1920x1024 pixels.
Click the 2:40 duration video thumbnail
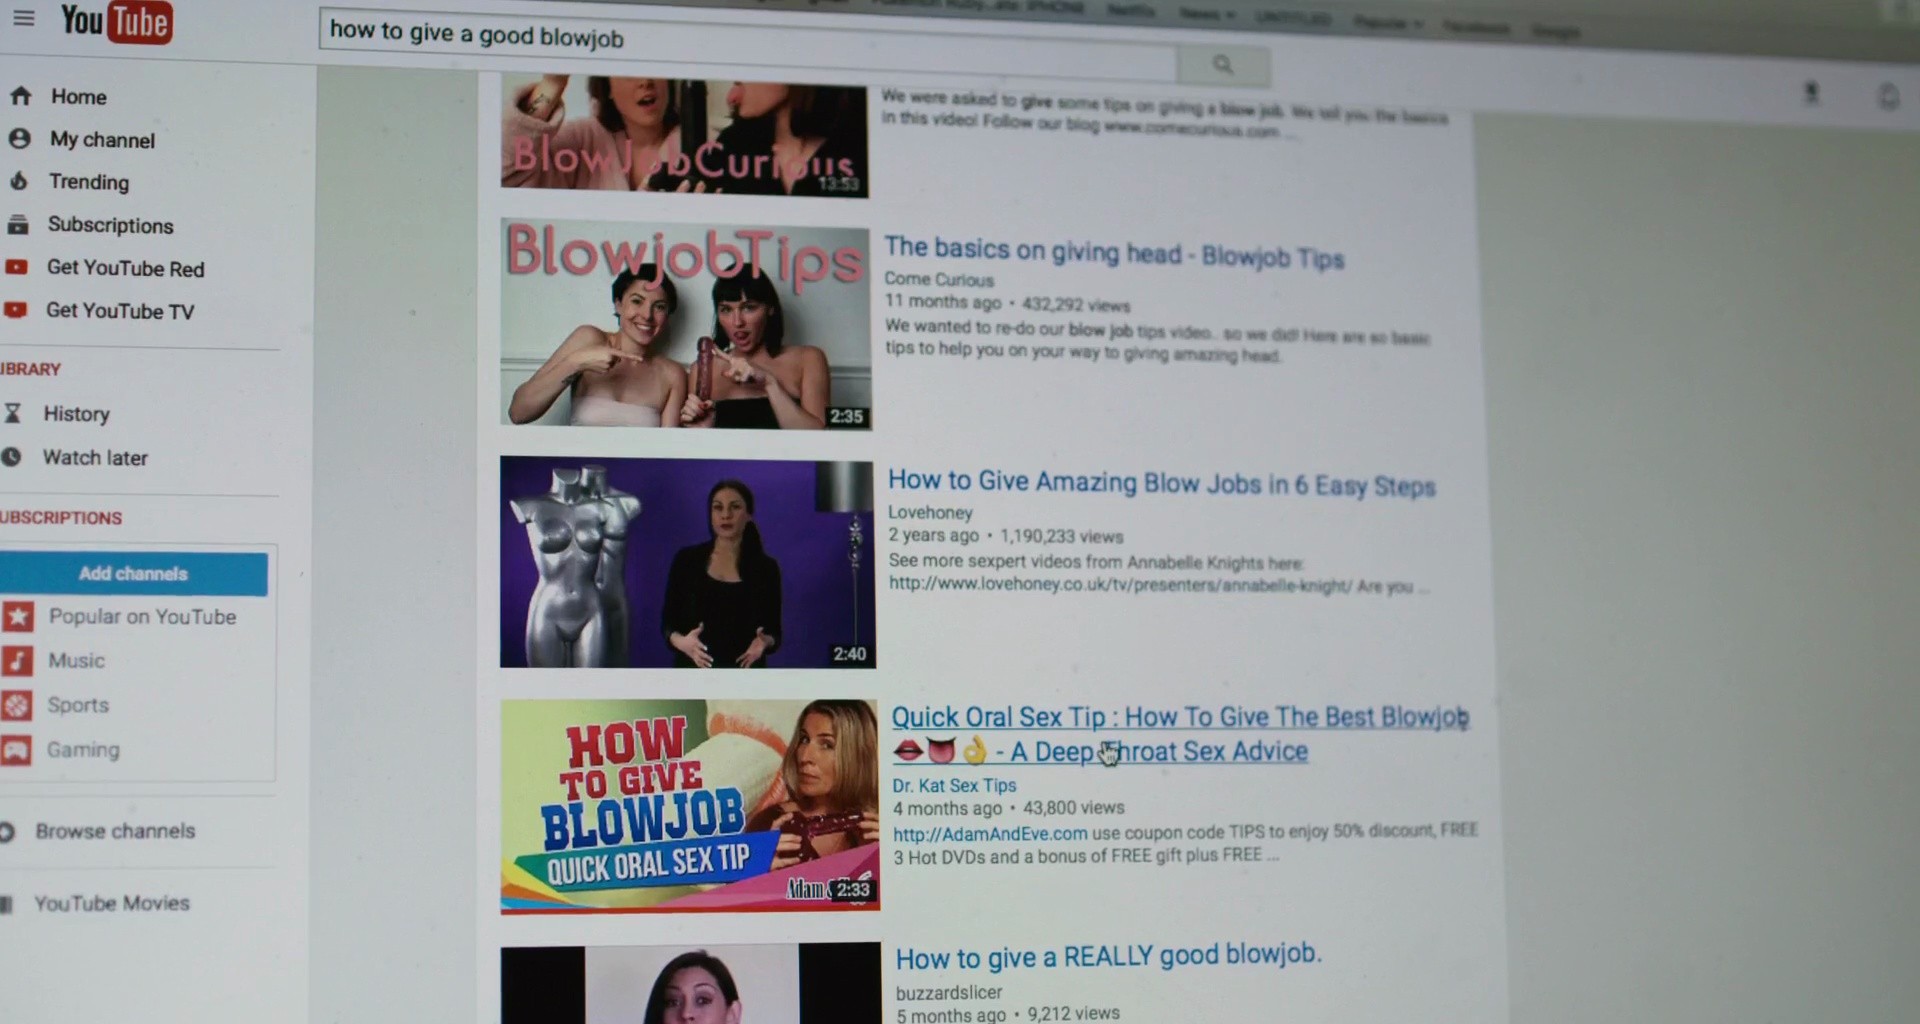click(x=688, y=562)
